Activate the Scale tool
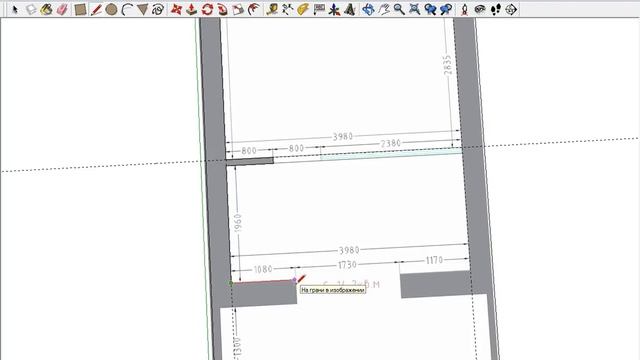 [238, 9]
